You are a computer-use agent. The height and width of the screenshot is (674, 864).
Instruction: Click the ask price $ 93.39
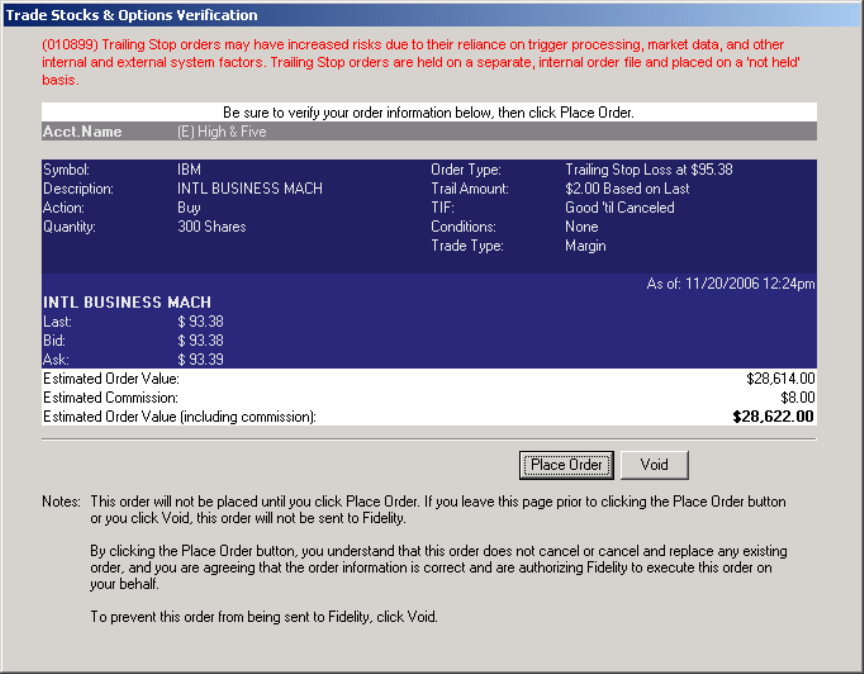coord(200,360)
